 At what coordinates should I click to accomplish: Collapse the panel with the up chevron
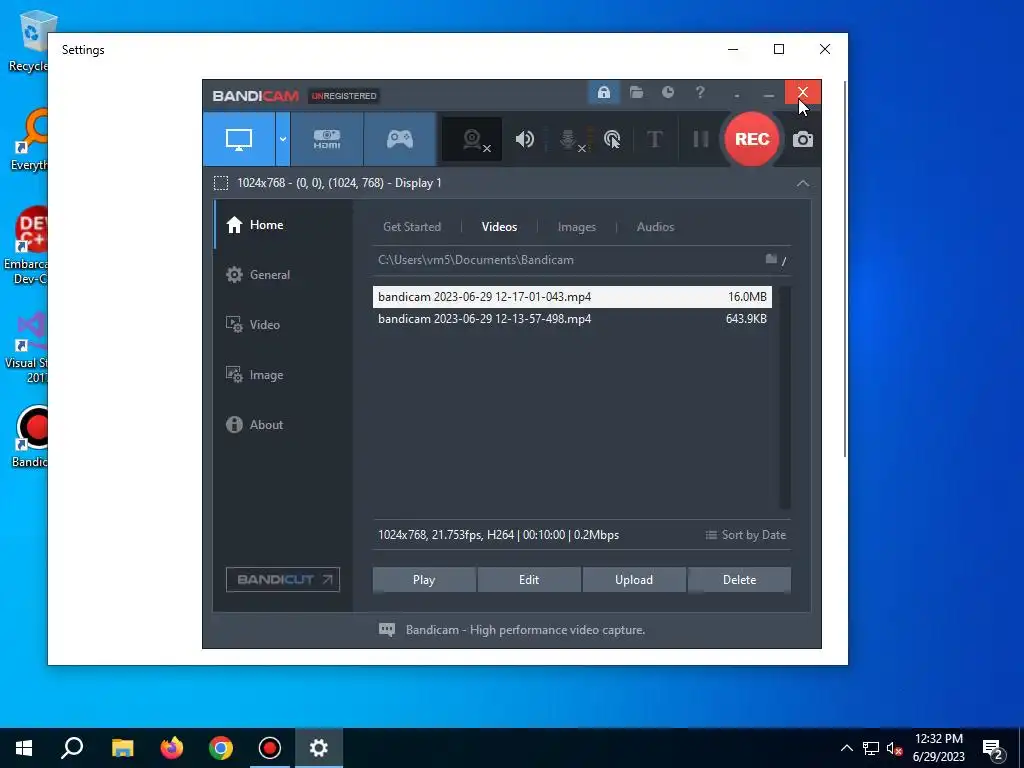tap(803, 184)
